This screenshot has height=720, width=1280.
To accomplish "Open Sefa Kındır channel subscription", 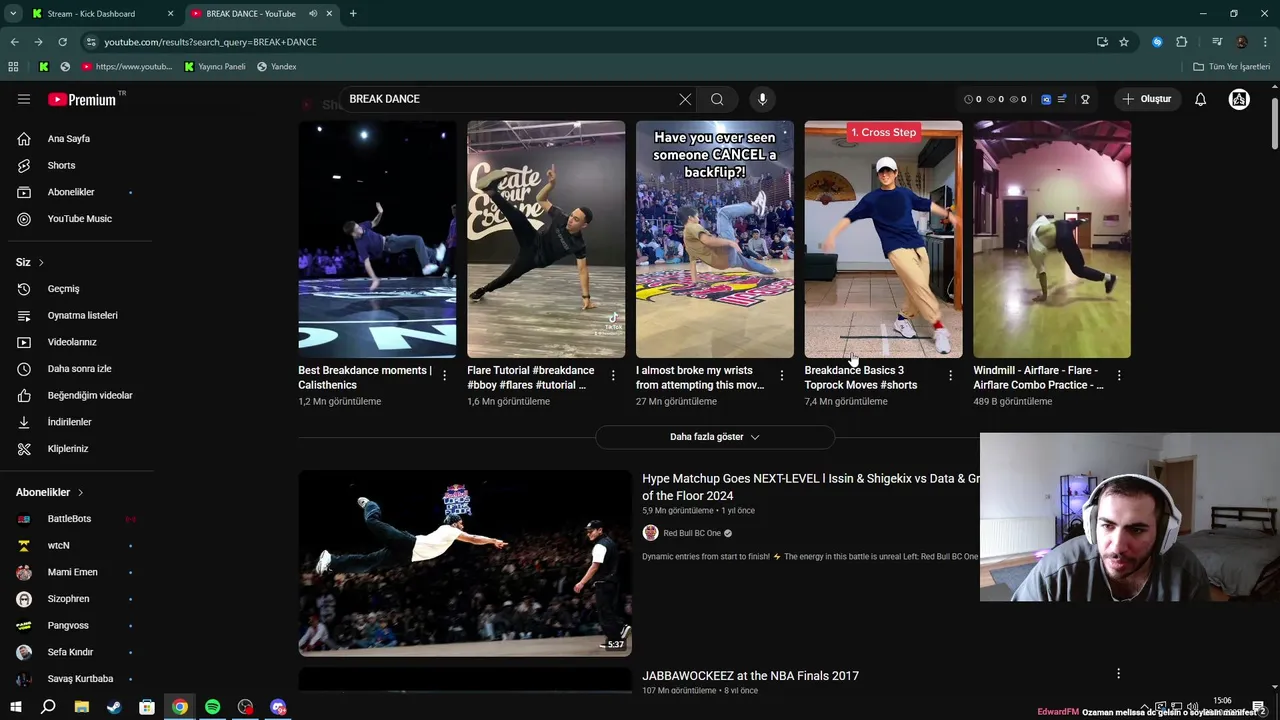I will point(70,652).
